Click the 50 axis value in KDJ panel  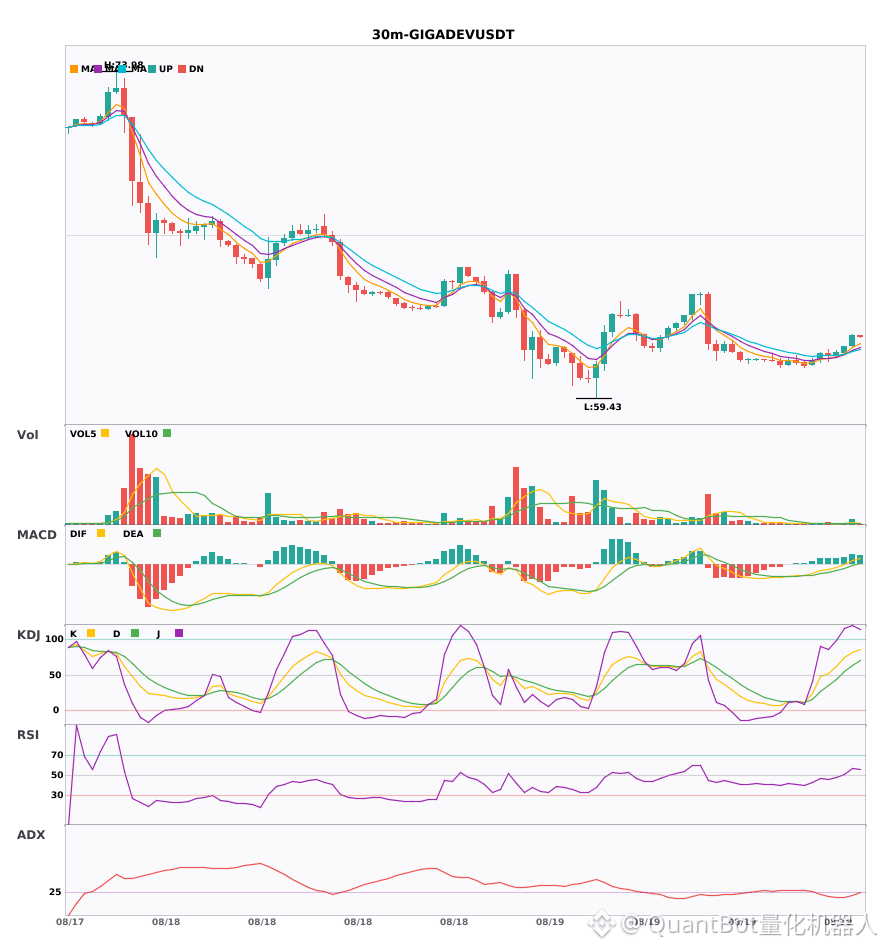coord(55,675)
